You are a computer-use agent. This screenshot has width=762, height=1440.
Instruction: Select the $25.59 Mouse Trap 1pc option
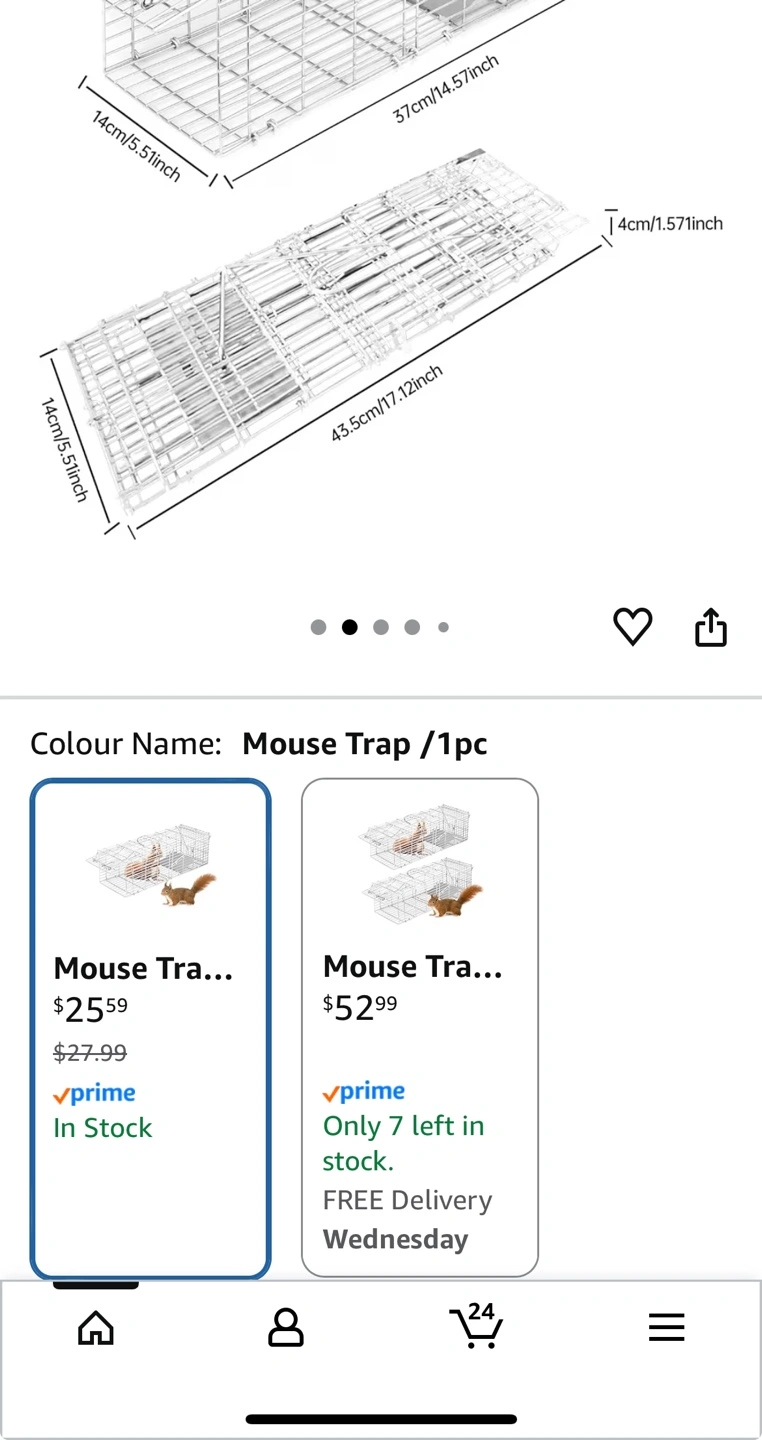(150, 1030)
